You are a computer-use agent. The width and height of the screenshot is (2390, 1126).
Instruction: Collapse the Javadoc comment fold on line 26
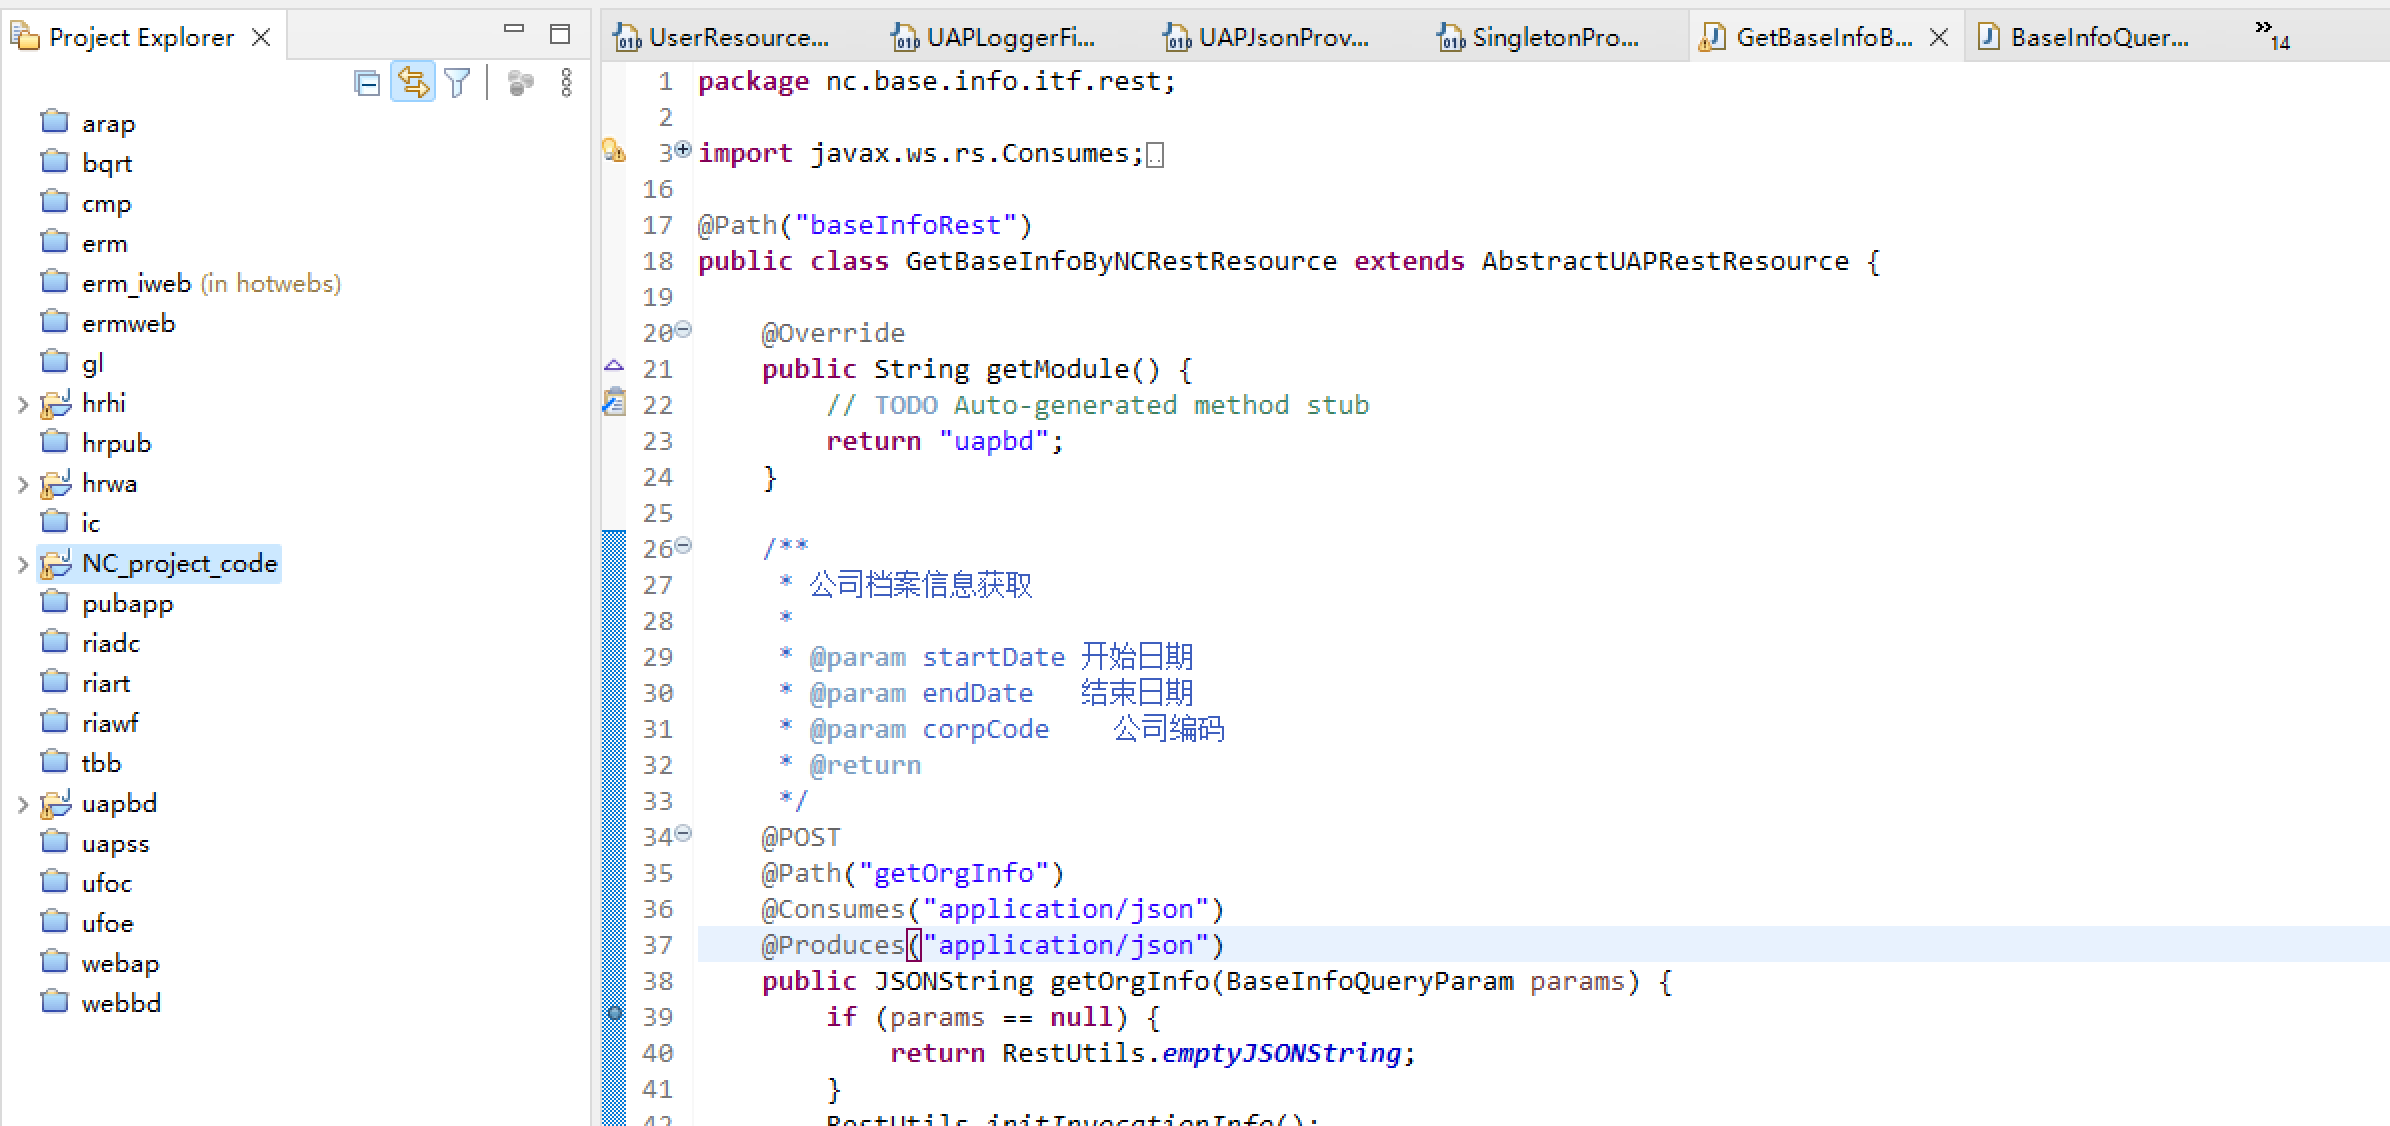pos(683,545)
